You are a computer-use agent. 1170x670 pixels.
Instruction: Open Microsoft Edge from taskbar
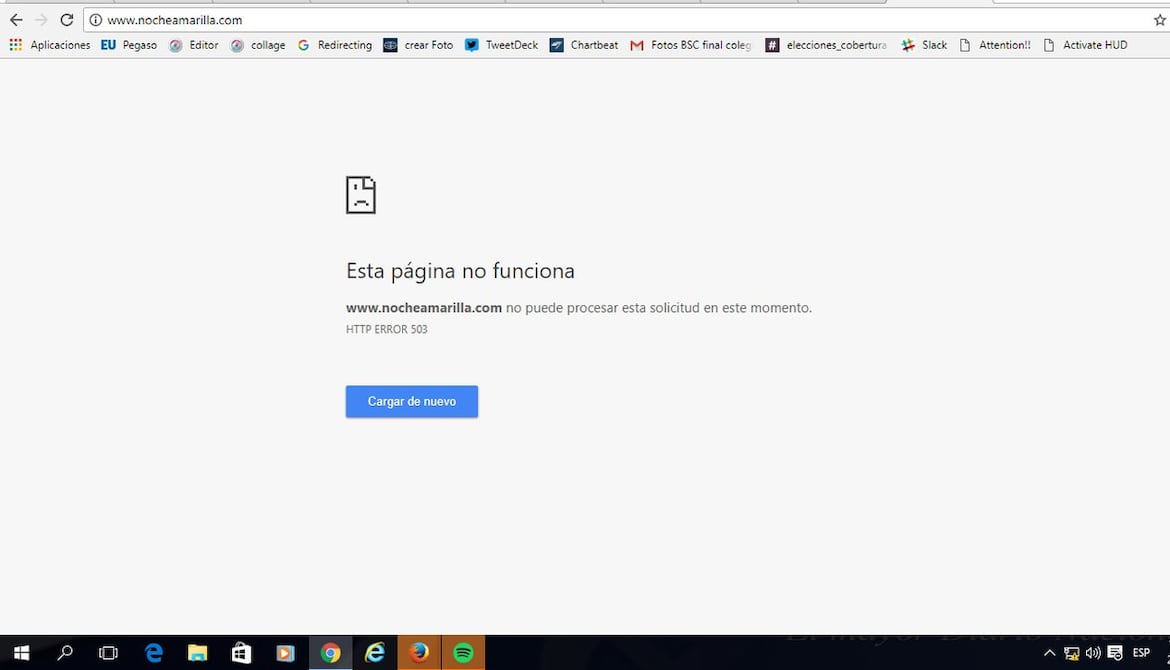[154, 653]
